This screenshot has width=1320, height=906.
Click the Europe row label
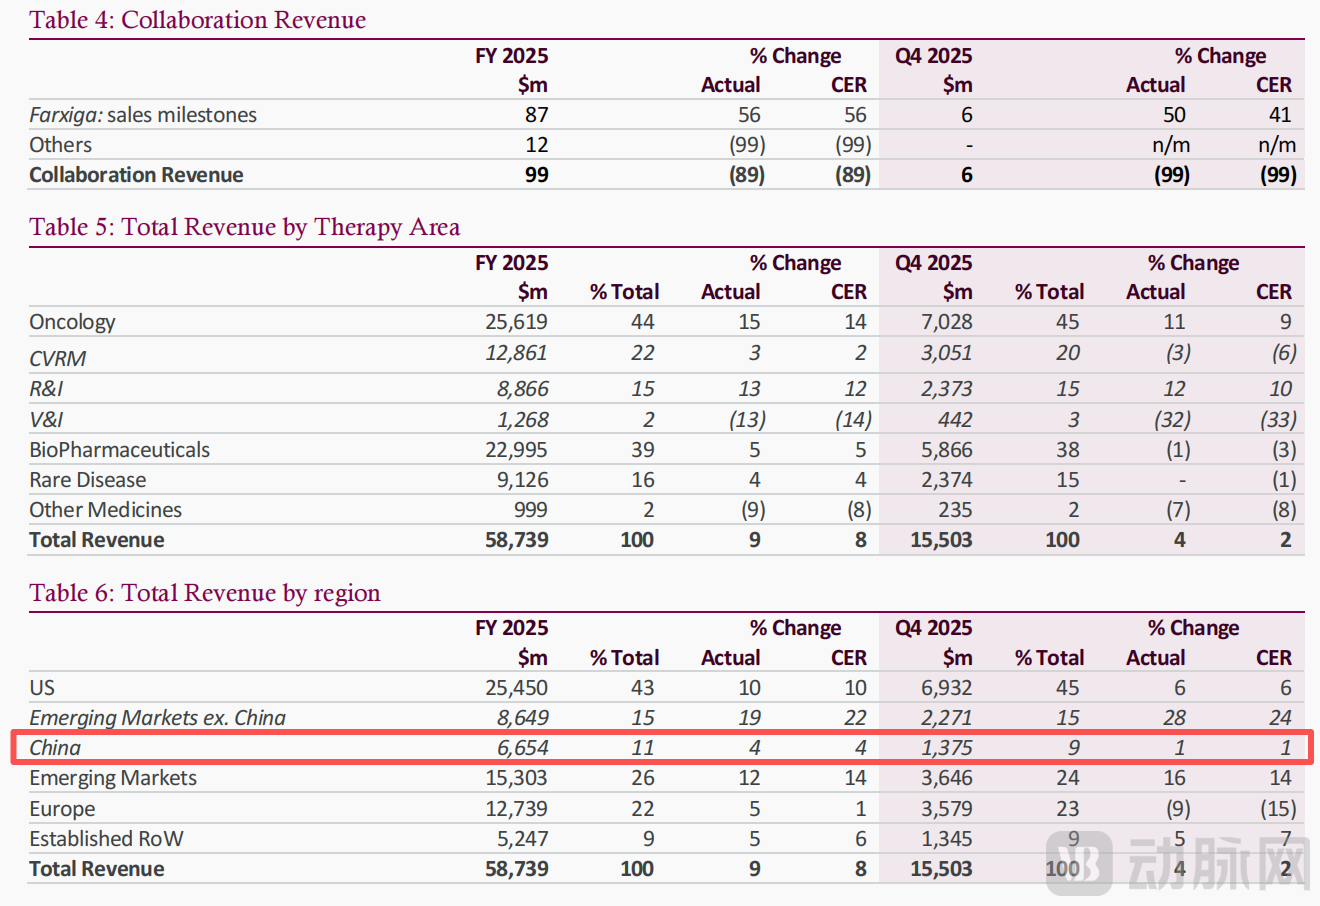(62, 809)
